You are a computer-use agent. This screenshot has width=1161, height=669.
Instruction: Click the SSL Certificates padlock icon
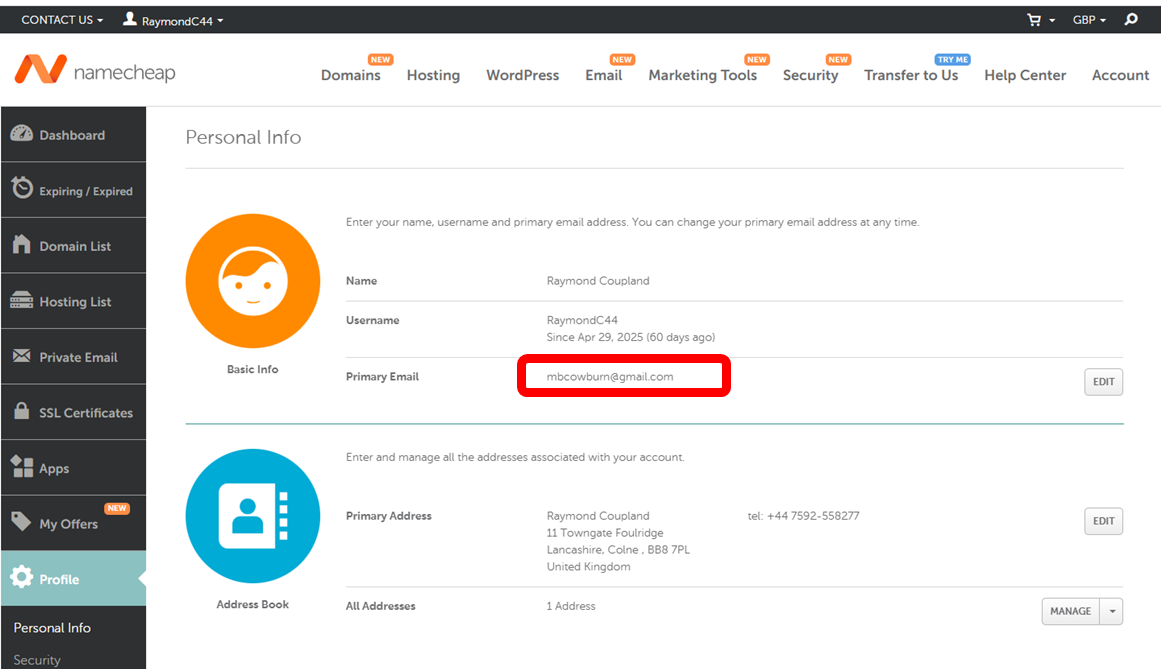pos(21,412)
